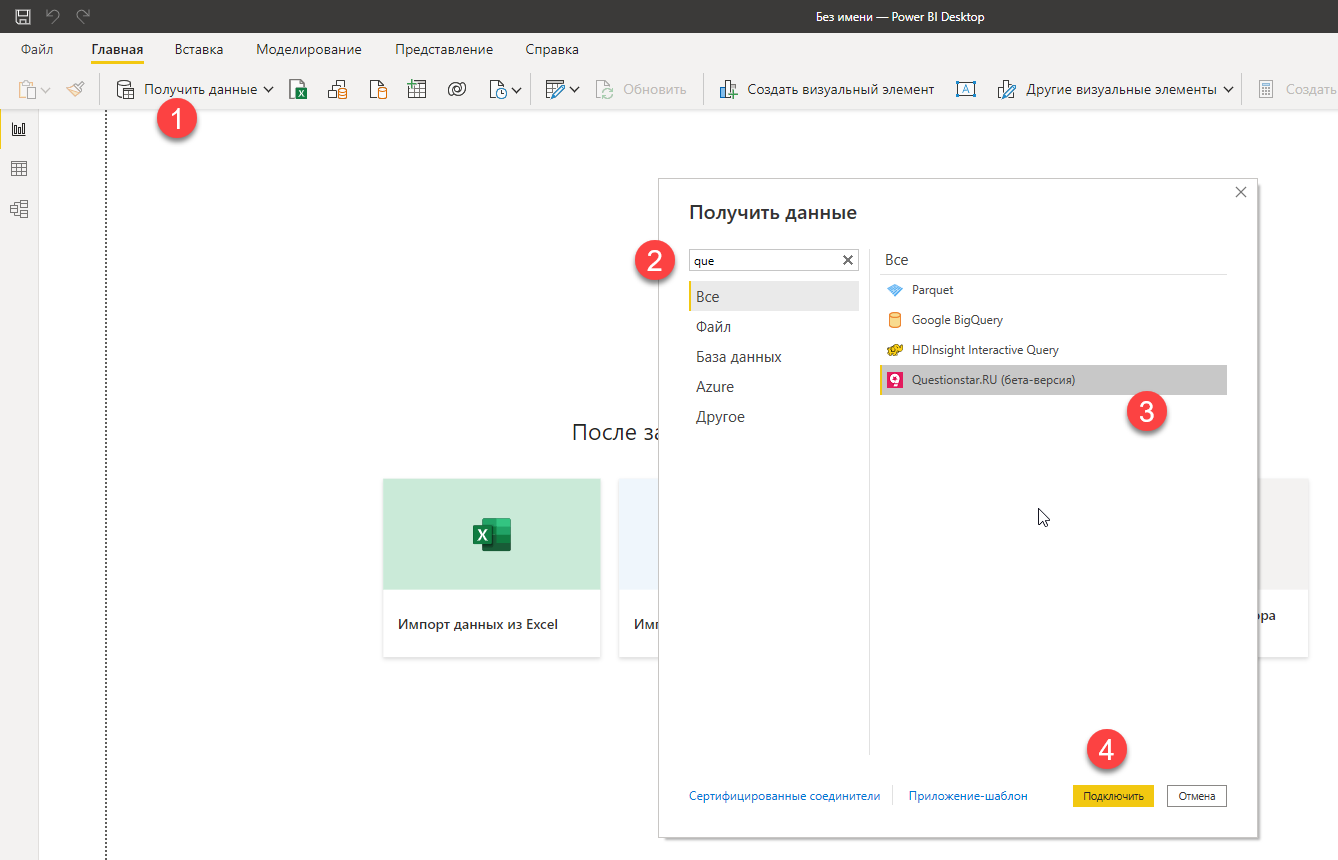Select the Главная ribbon tab
The width and height of the screenshot is (1338, 860).
(x=117, y=49)
